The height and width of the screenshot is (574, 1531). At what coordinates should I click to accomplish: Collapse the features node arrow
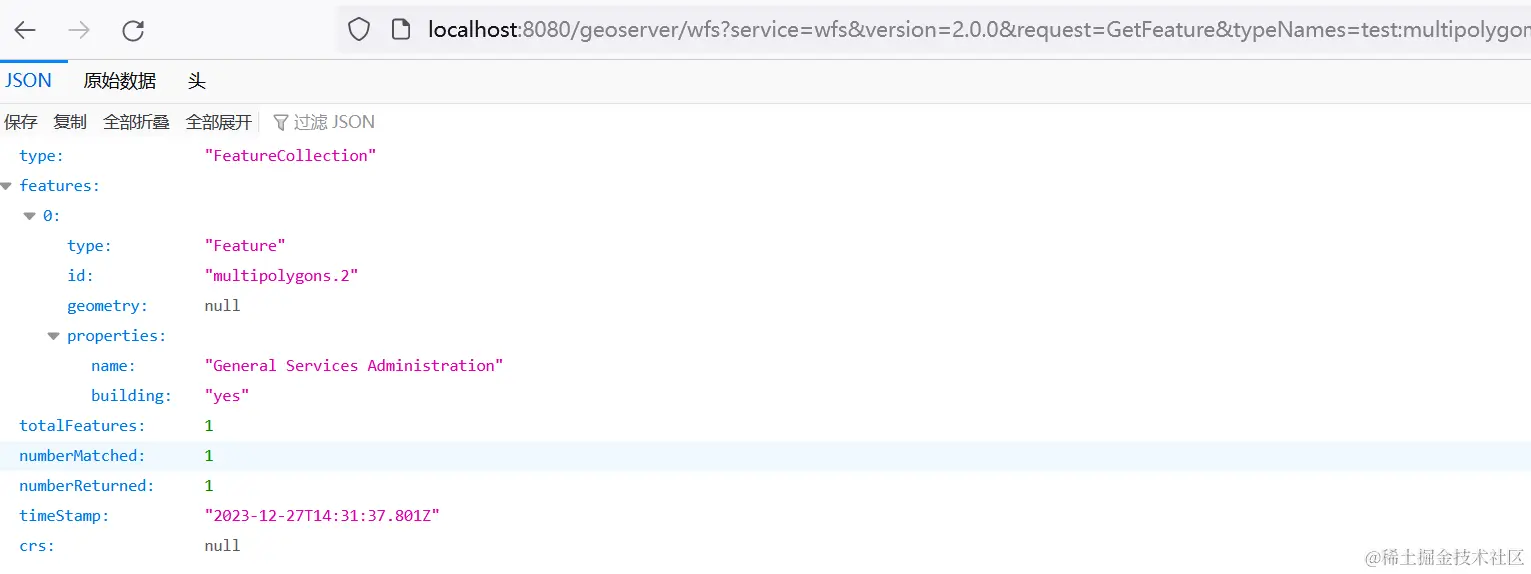point(7,186)
